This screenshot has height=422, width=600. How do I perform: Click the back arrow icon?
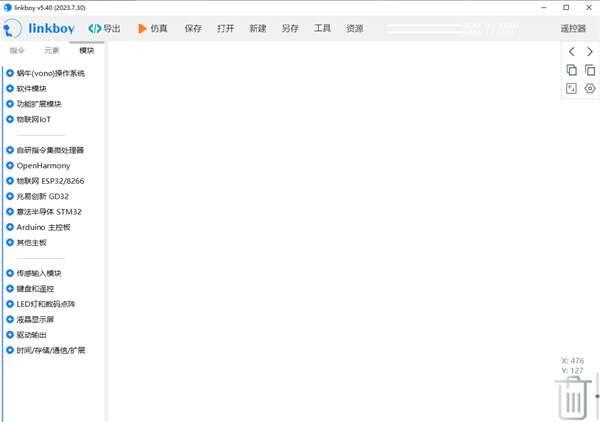click(x=571, y=51)
